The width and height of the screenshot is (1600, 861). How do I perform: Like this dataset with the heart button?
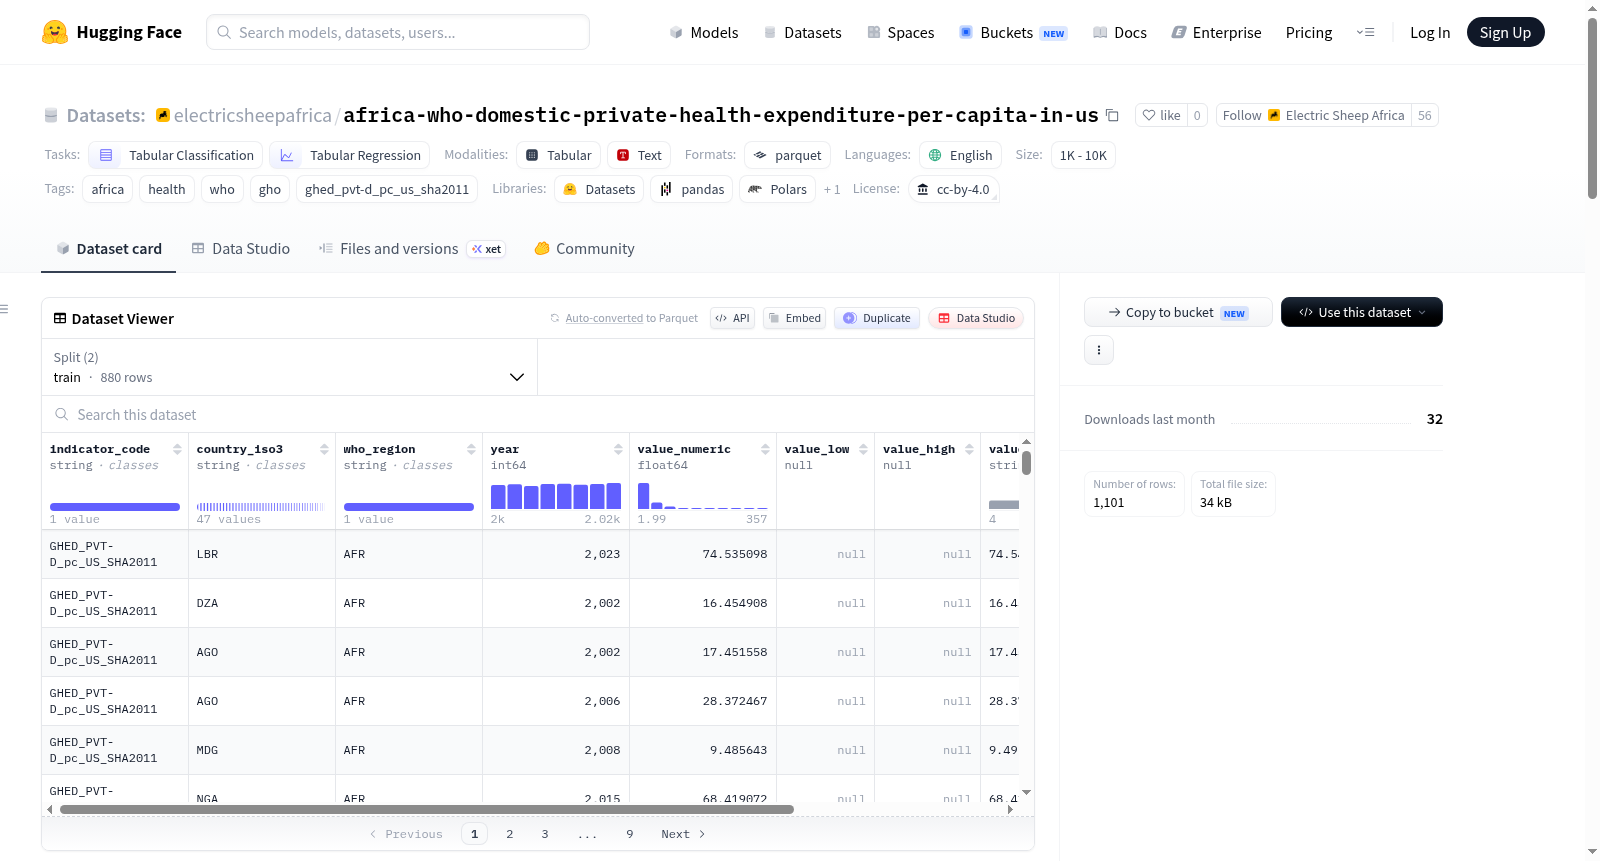1161,115
